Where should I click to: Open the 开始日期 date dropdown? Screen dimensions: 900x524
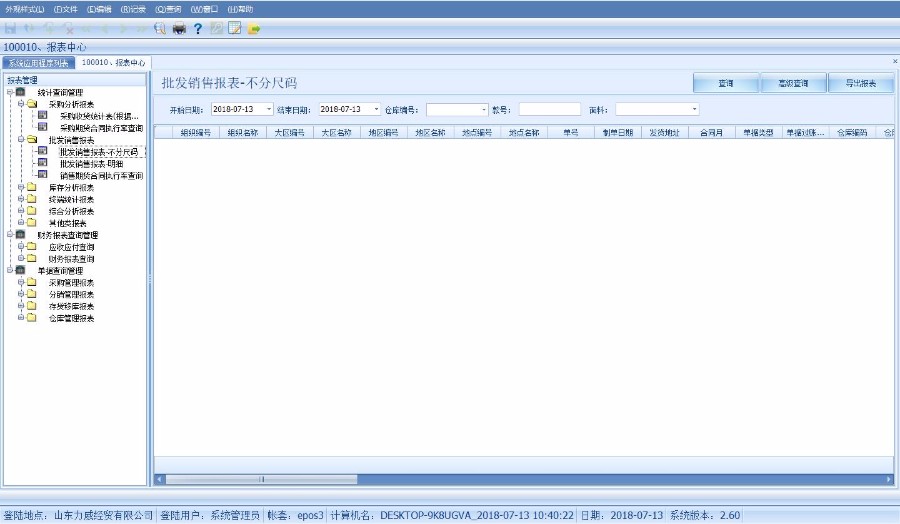[x=269, y=109]
